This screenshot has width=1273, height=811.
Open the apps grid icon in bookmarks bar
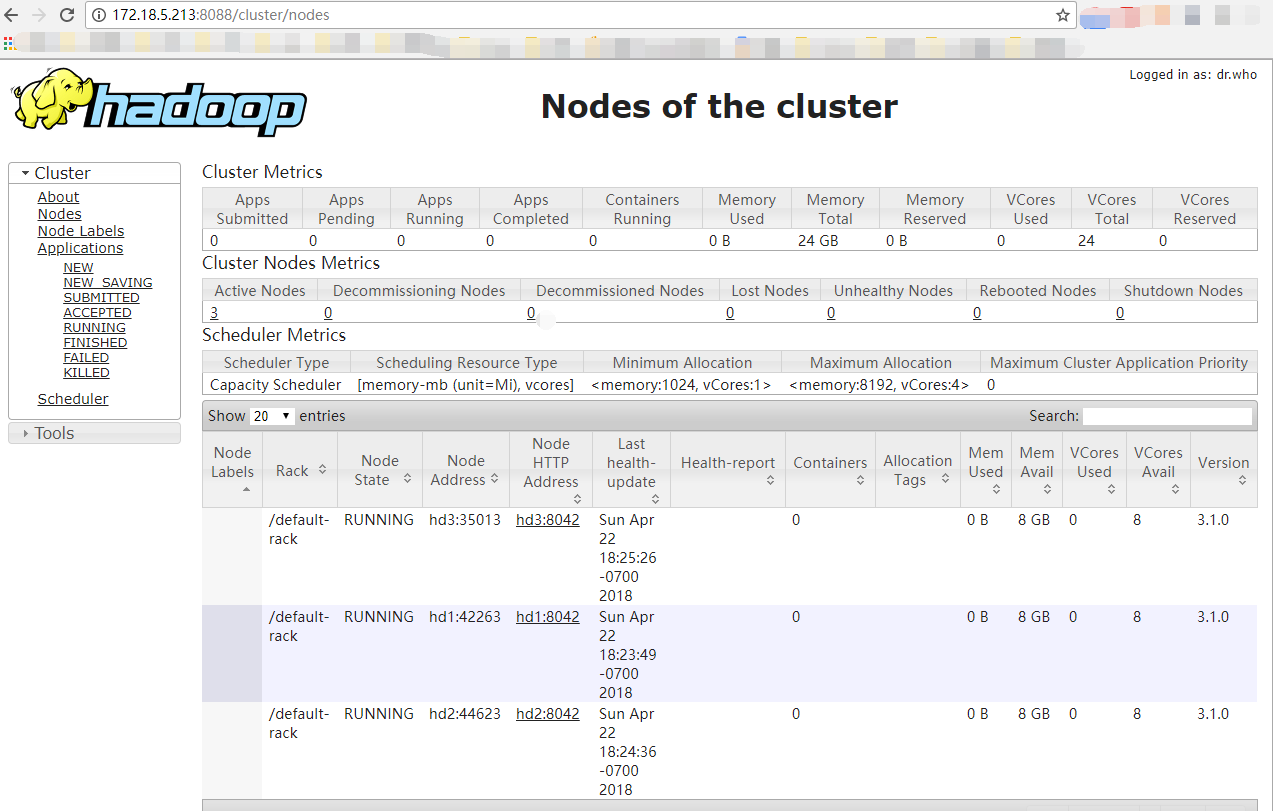click(8, 42)
